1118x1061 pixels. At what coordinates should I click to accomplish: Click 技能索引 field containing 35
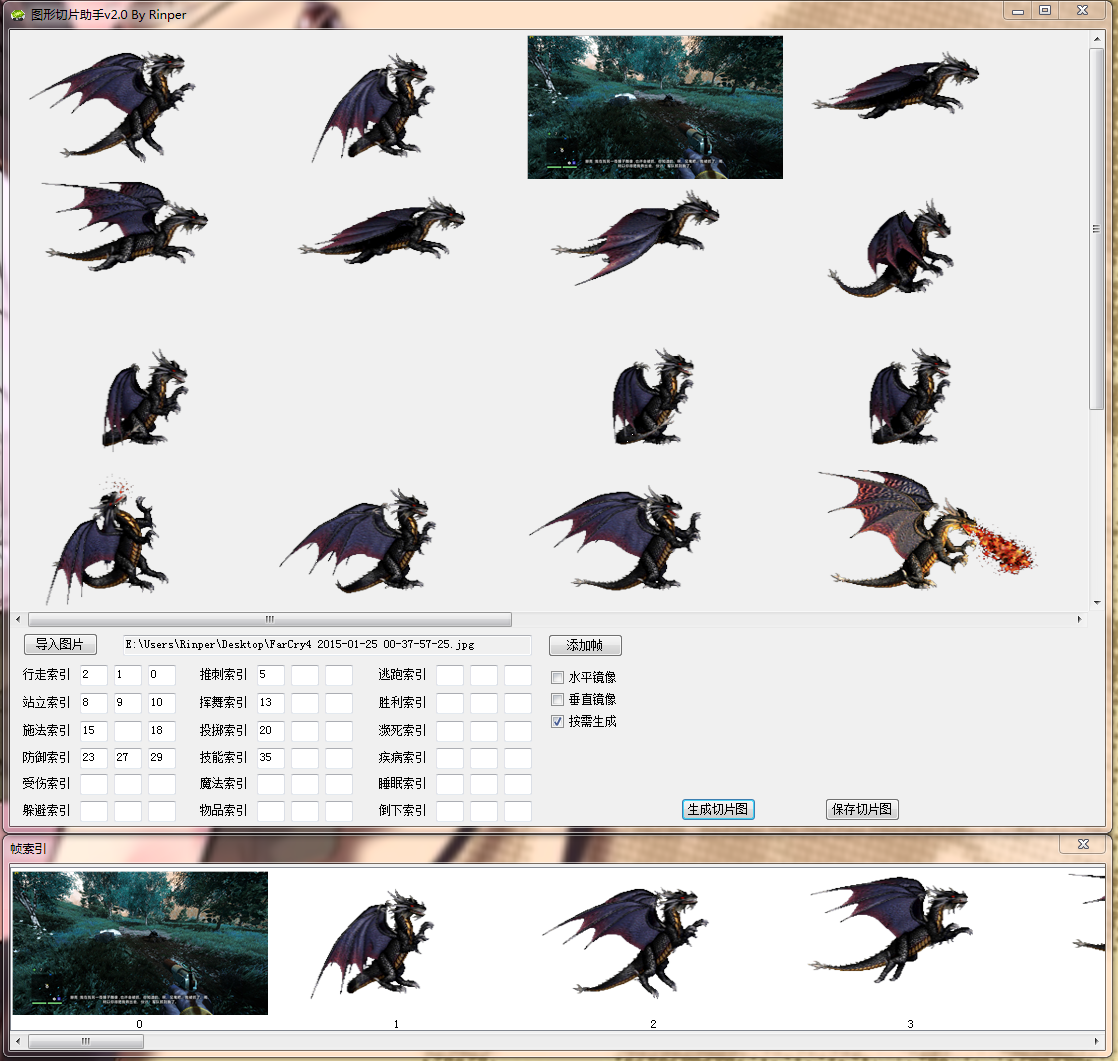tap(270, 757)
